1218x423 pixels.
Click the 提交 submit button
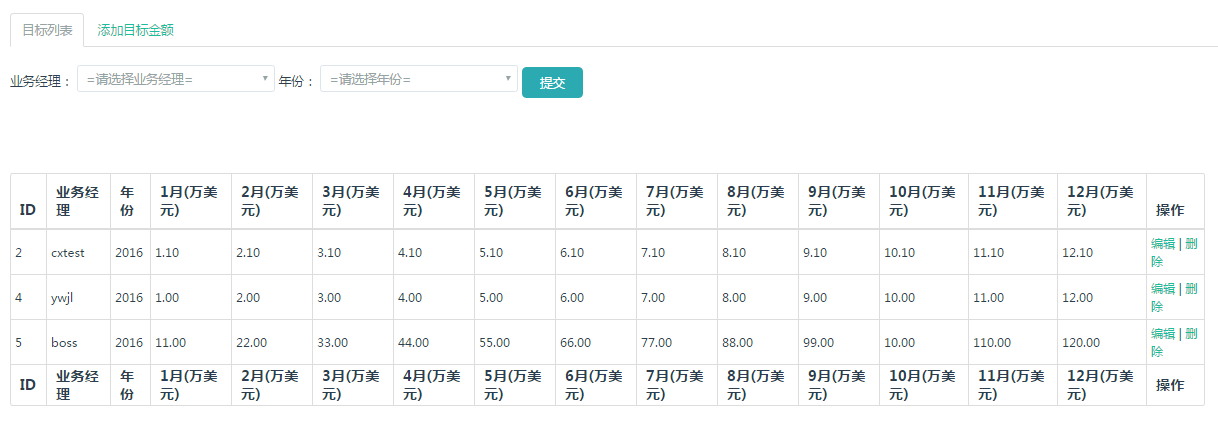[x=552, y=82]
